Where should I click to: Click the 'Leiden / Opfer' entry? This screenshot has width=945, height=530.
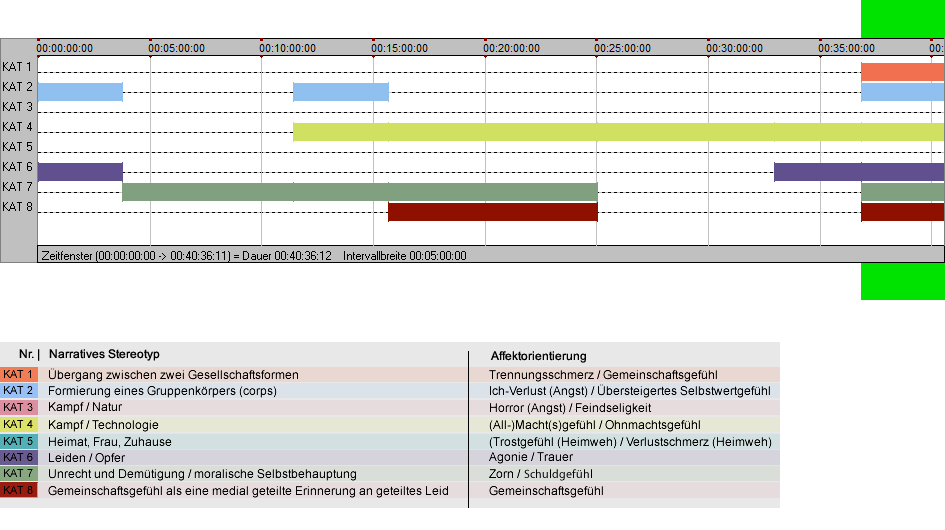pos(86,458)
